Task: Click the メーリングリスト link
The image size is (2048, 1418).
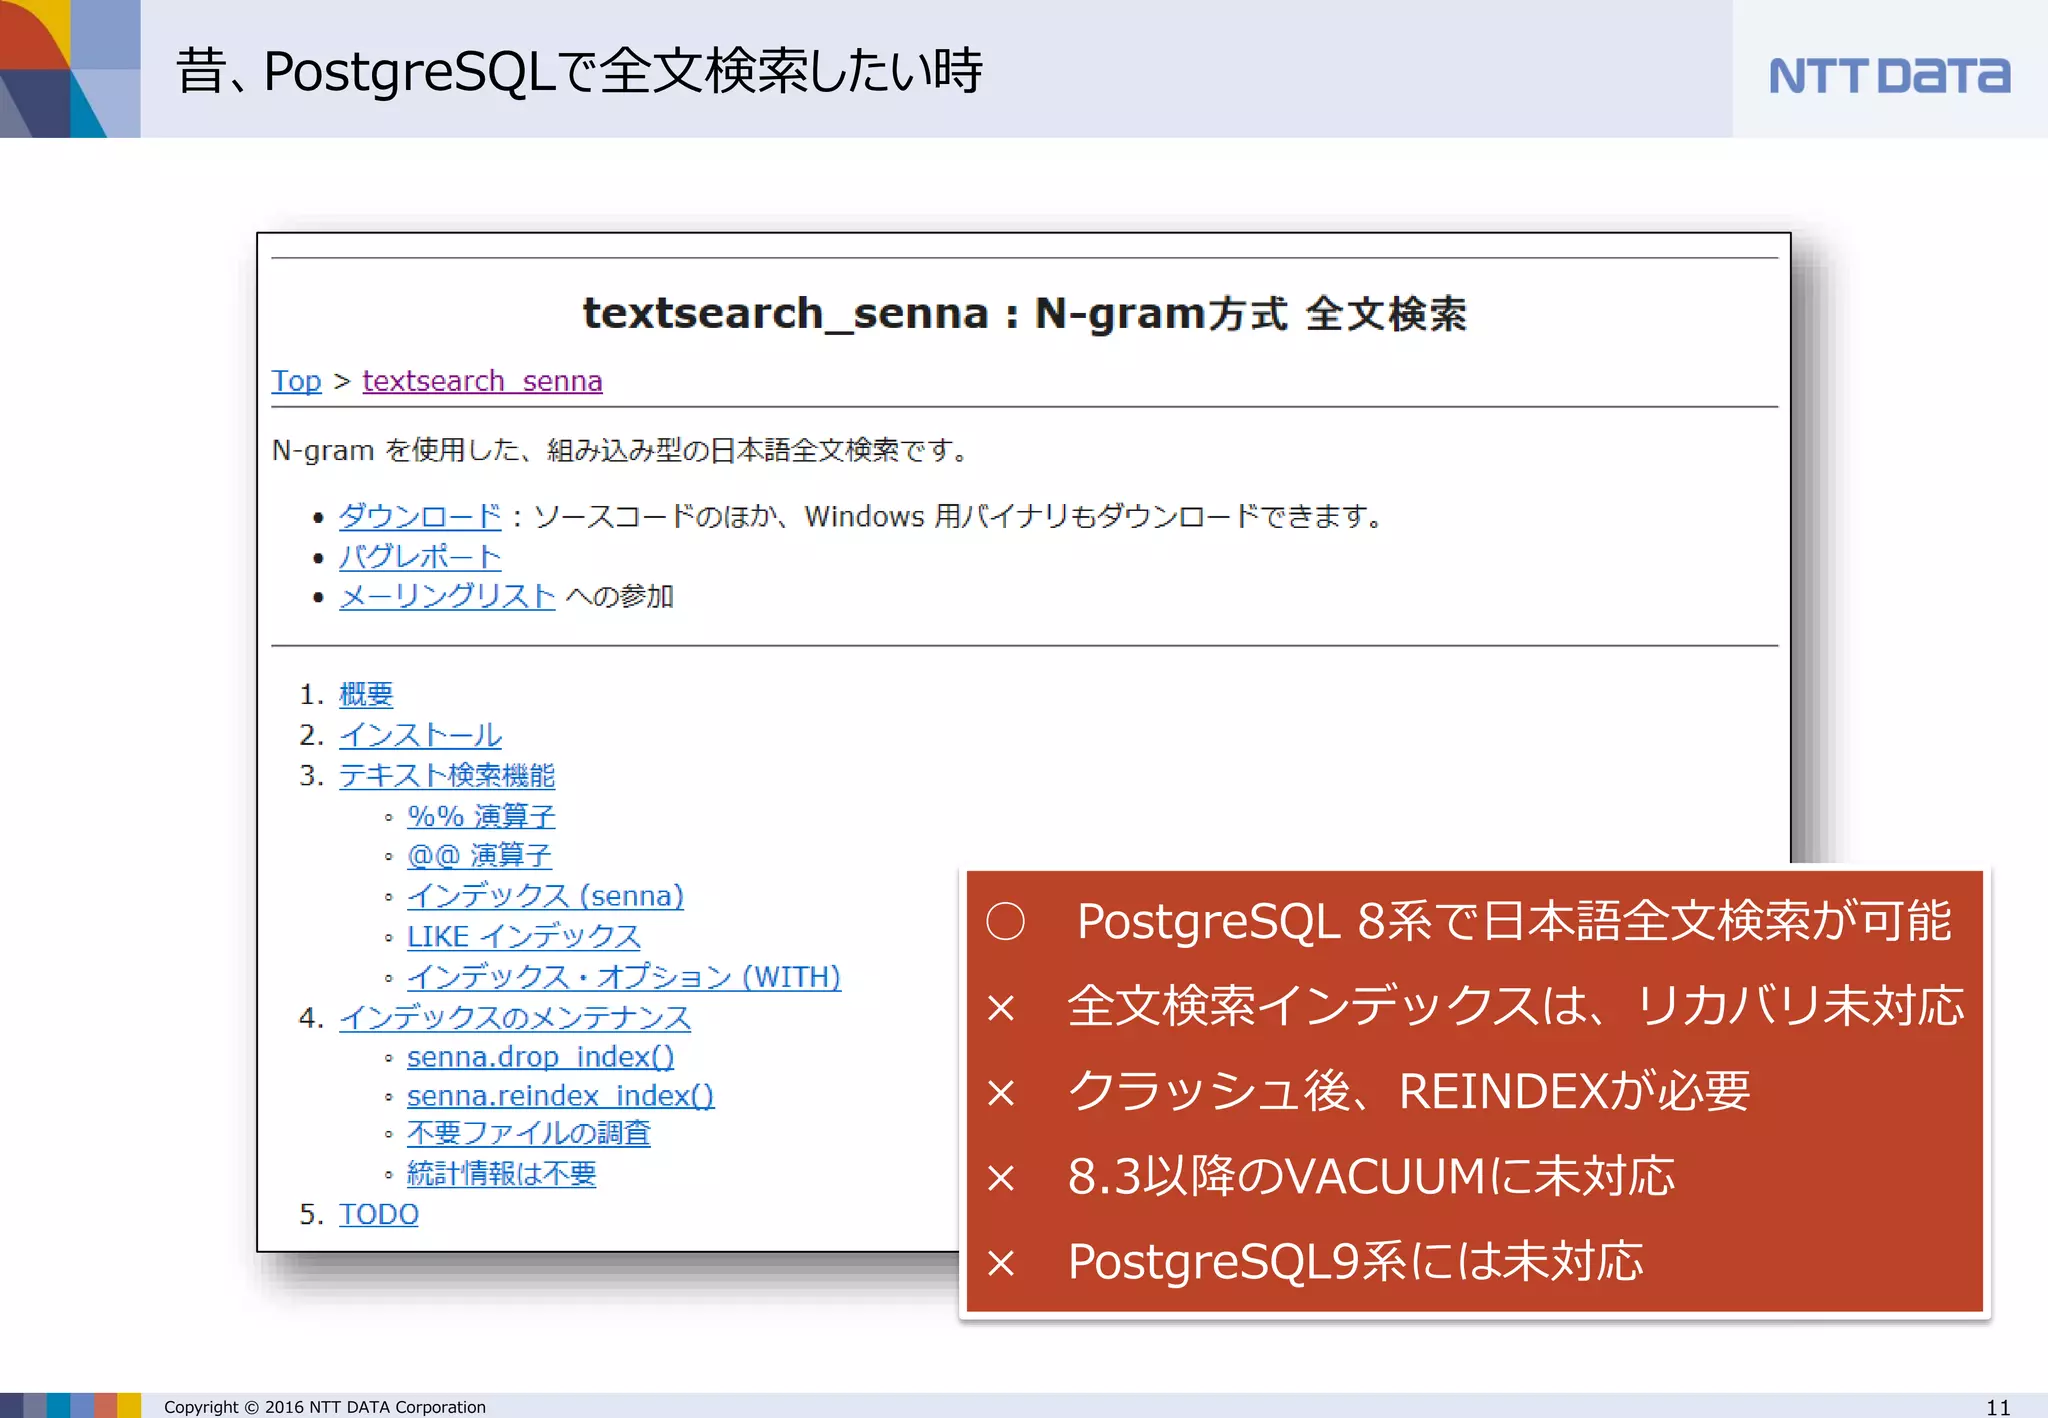Action: pos(447,597)
